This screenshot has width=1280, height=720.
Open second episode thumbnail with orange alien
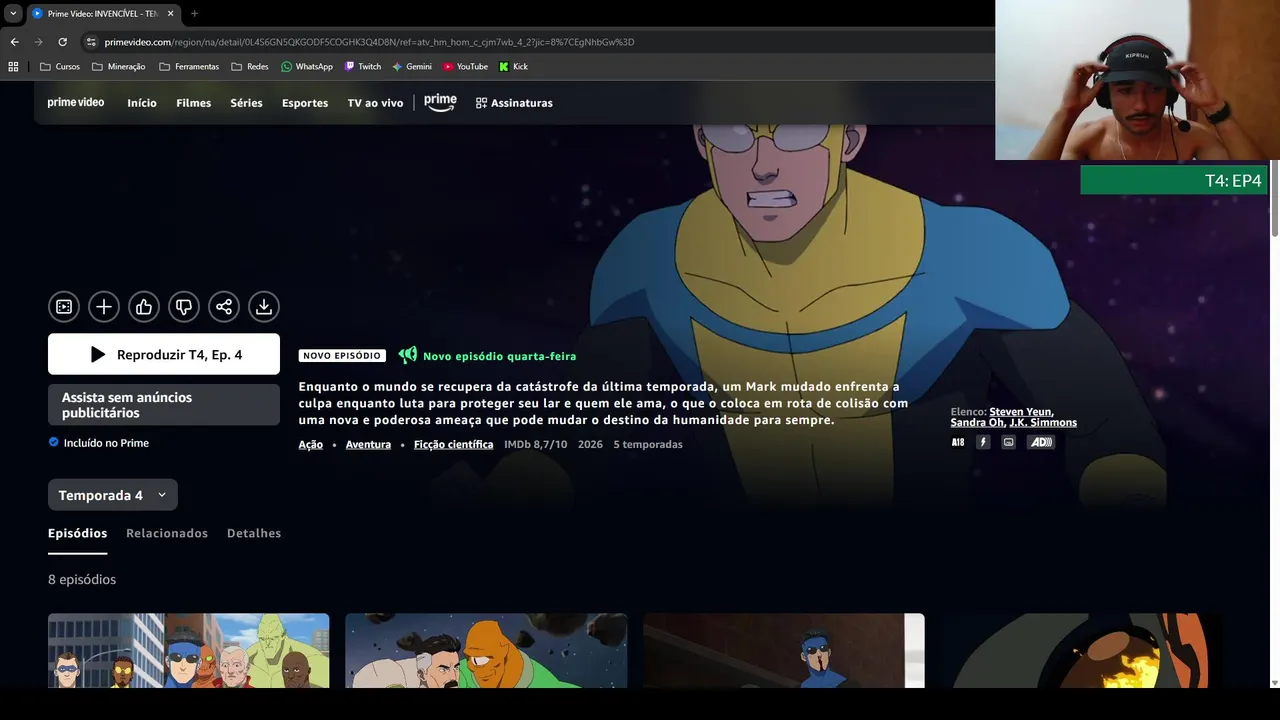[486, 651]
